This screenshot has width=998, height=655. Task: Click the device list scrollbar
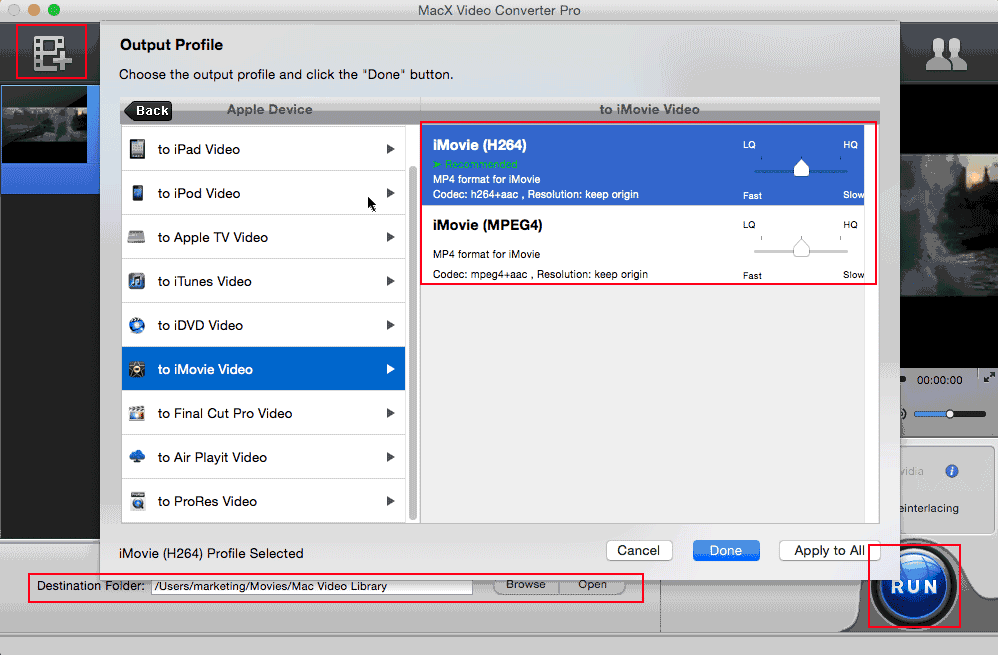click(412, 343)
